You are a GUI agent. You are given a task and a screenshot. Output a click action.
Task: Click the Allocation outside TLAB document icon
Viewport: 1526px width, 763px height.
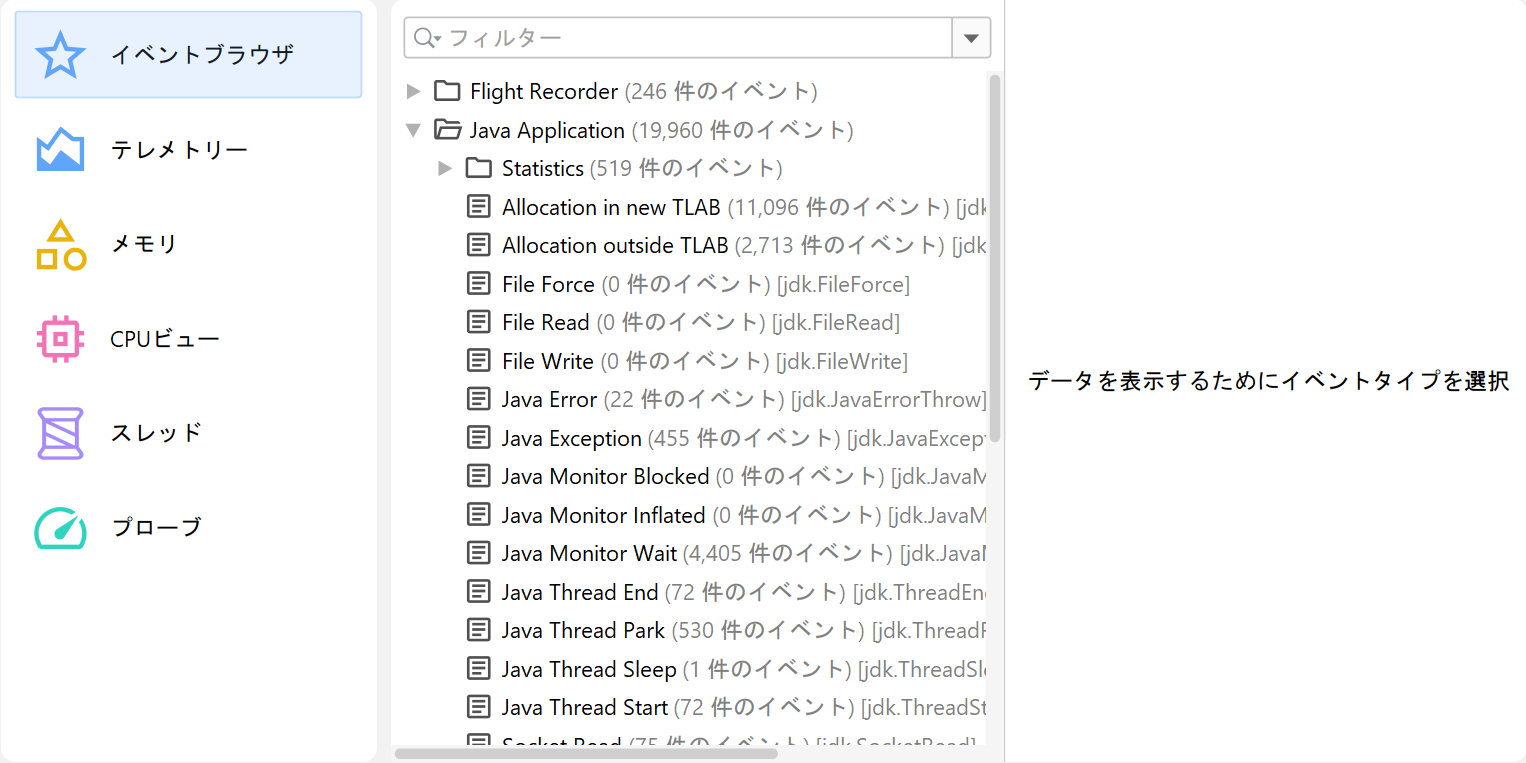point(480,245)
